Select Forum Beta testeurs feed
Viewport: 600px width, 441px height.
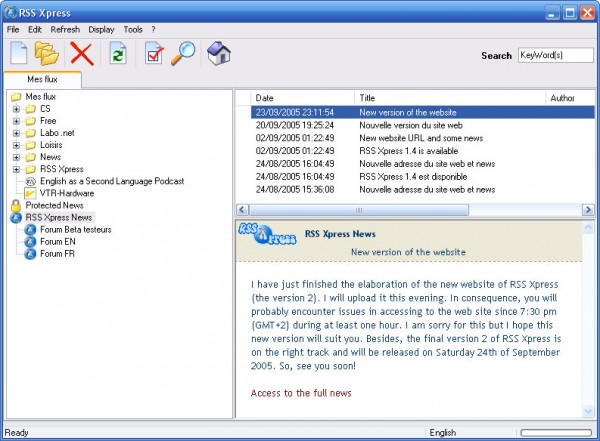coord(75,229)
